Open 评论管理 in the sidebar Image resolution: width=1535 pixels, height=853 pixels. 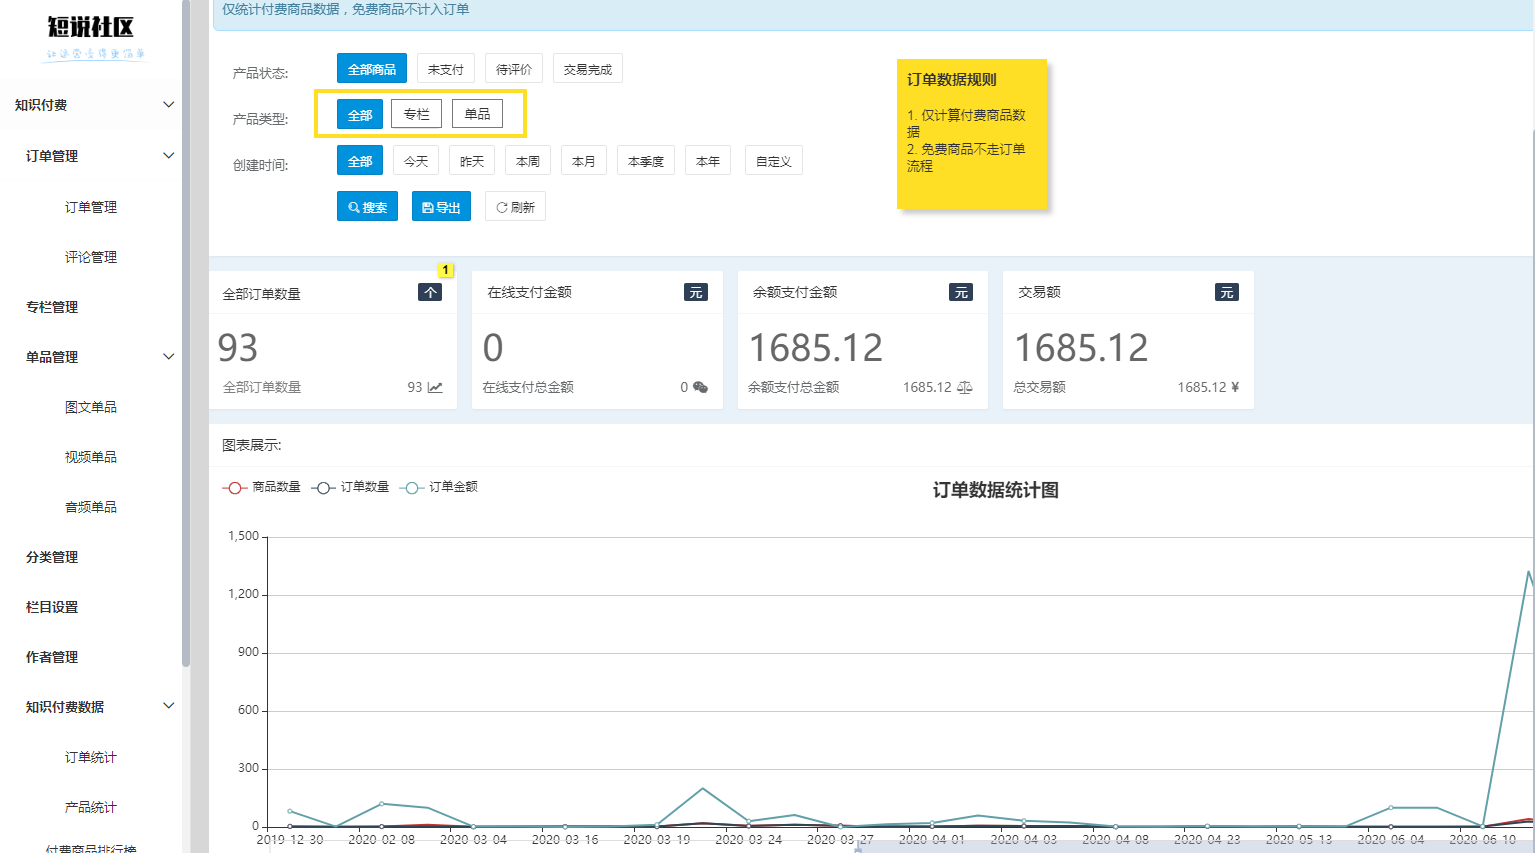tap(91, 257)
